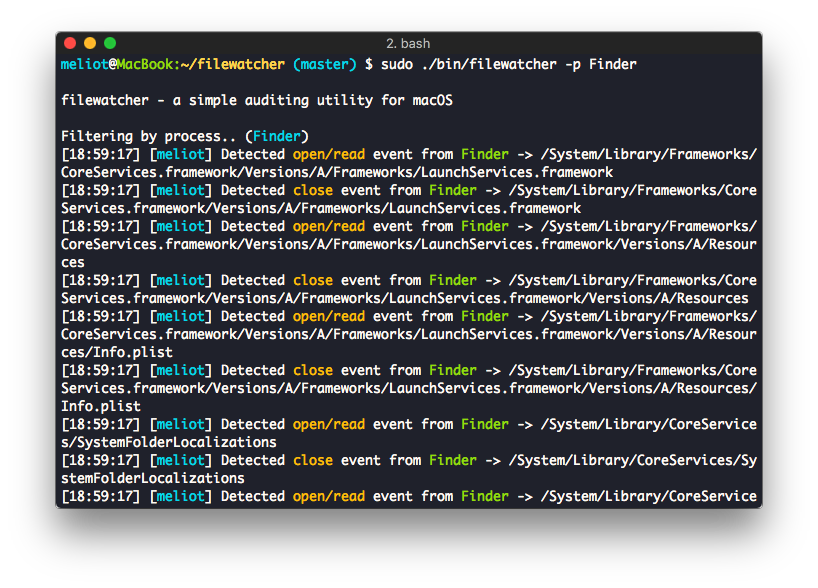
Task: Maximize the terminal with the green button
Action: 110,43
